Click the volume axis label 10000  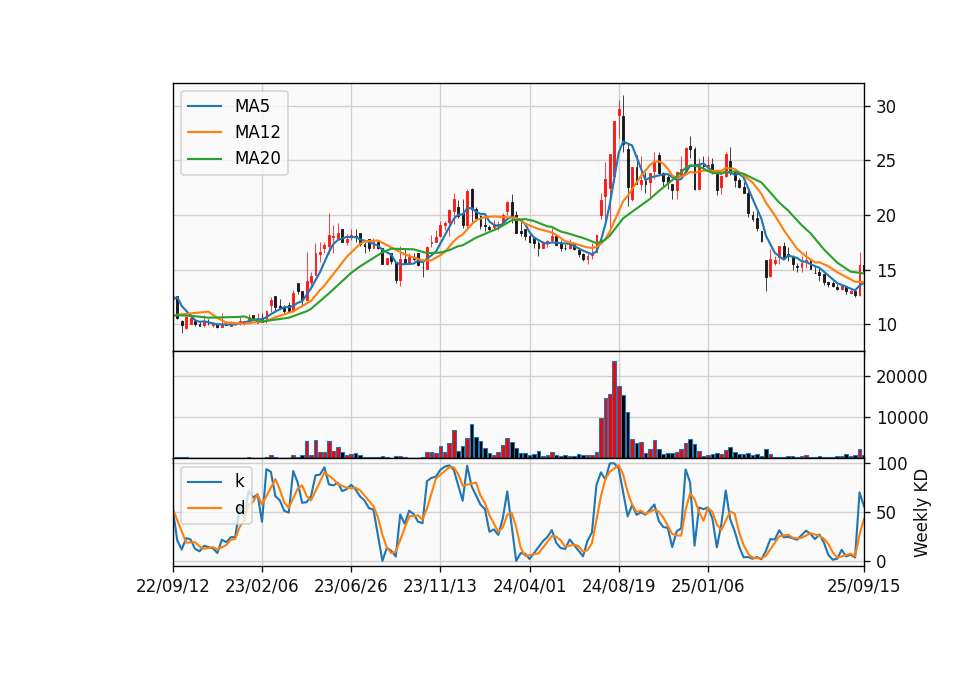pyautogui.click(x=902, y=418)
